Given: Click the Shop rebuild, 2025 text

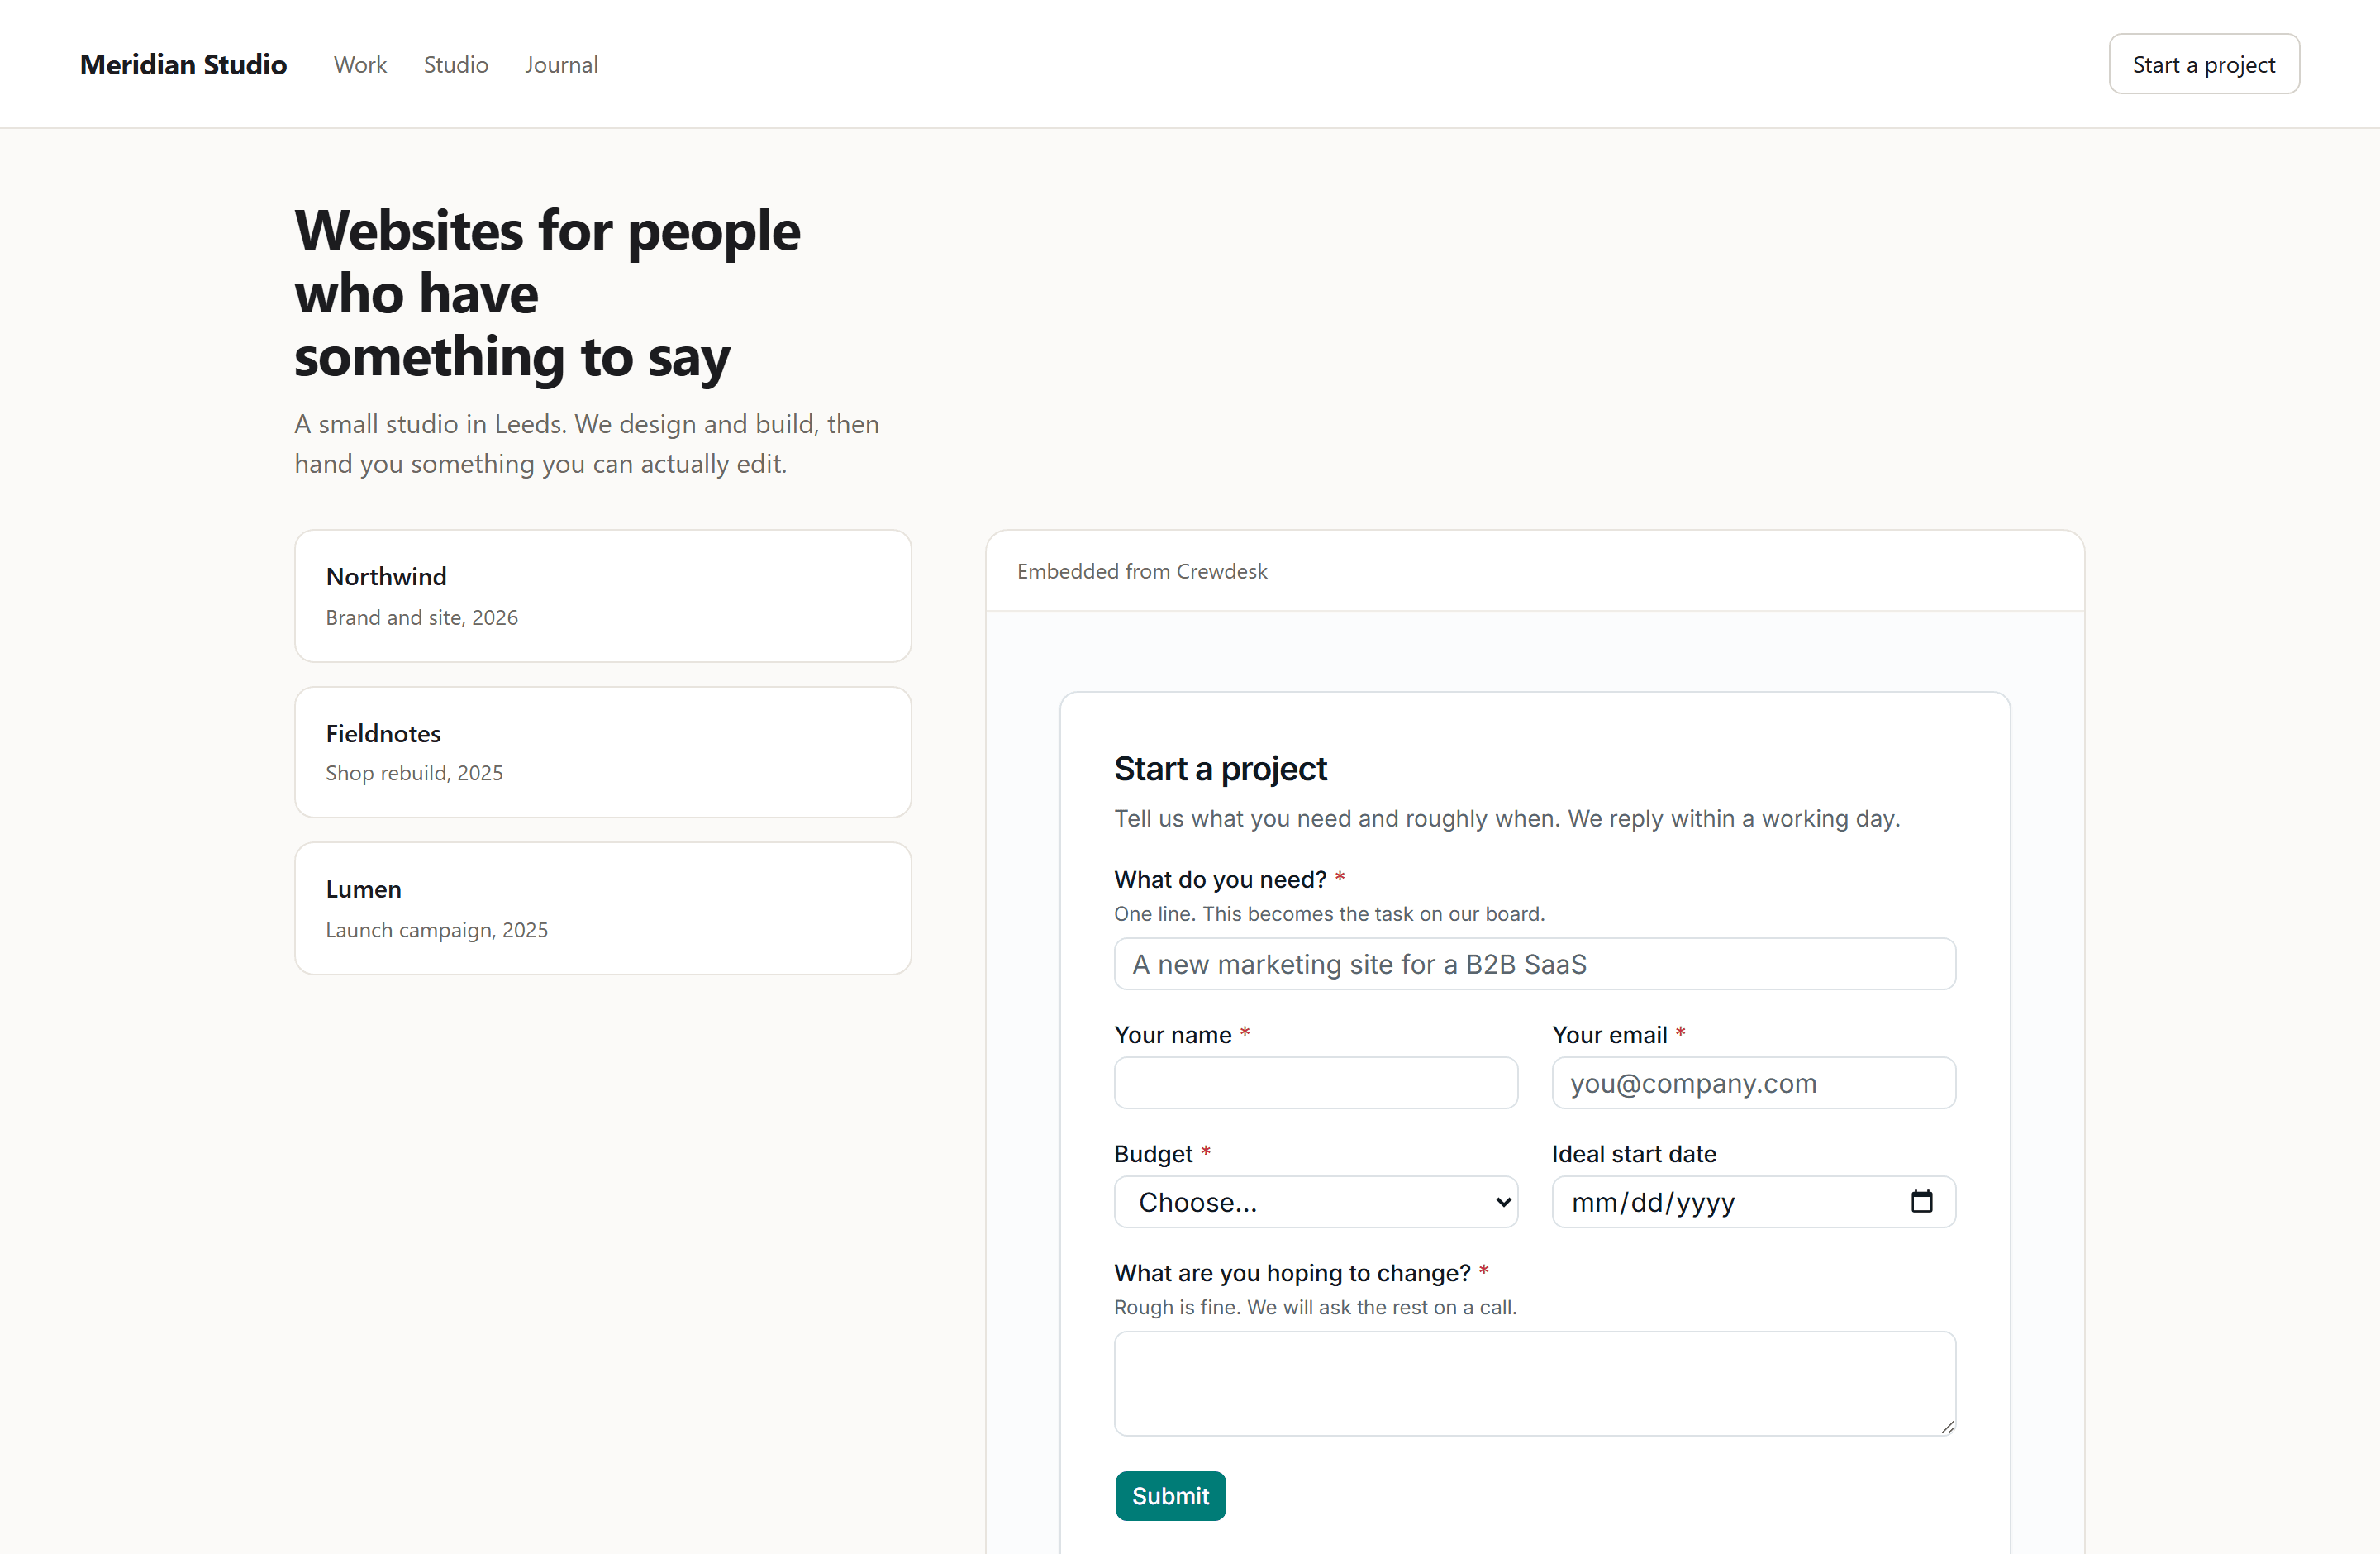Looking at the screenshot, I should [x=414, y=773].
